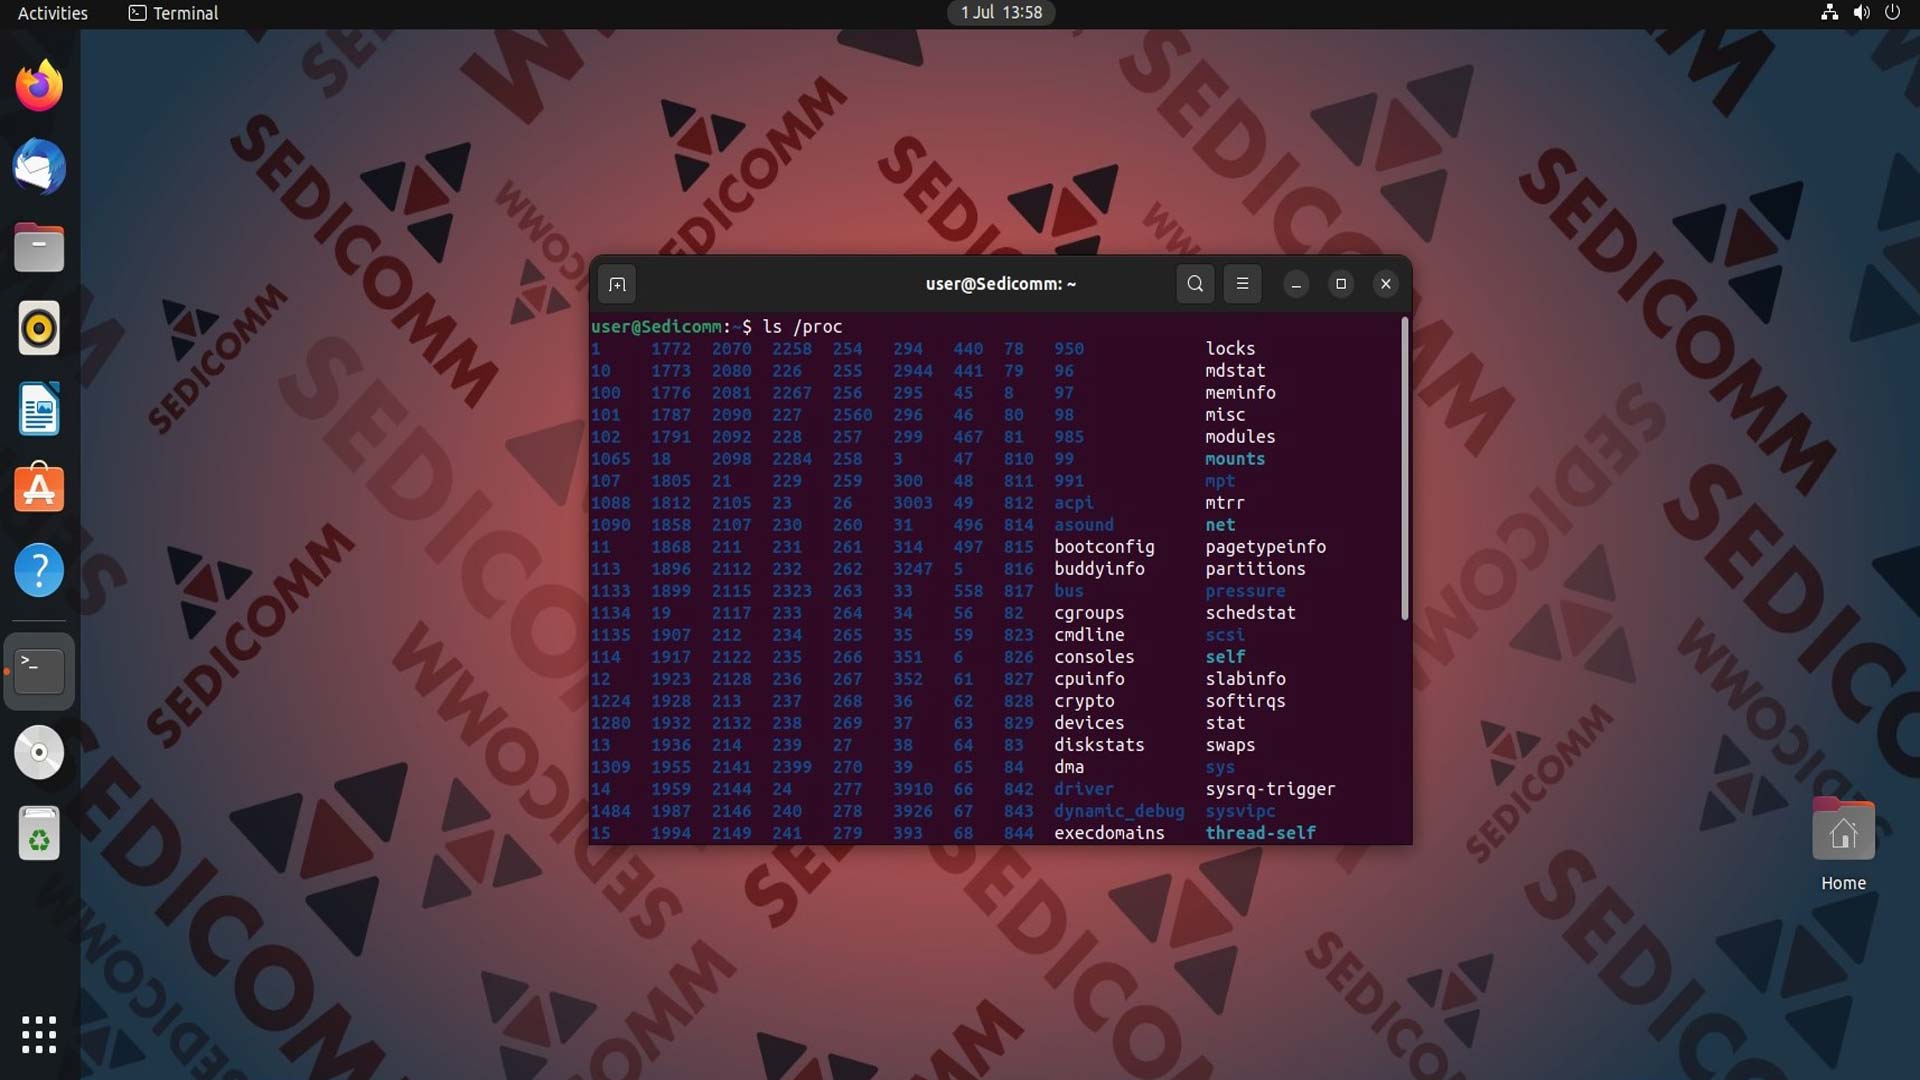This screenshot has width=1920, height=1080.
Task: Open the Home folder desktop icon
Action: 1843,845
